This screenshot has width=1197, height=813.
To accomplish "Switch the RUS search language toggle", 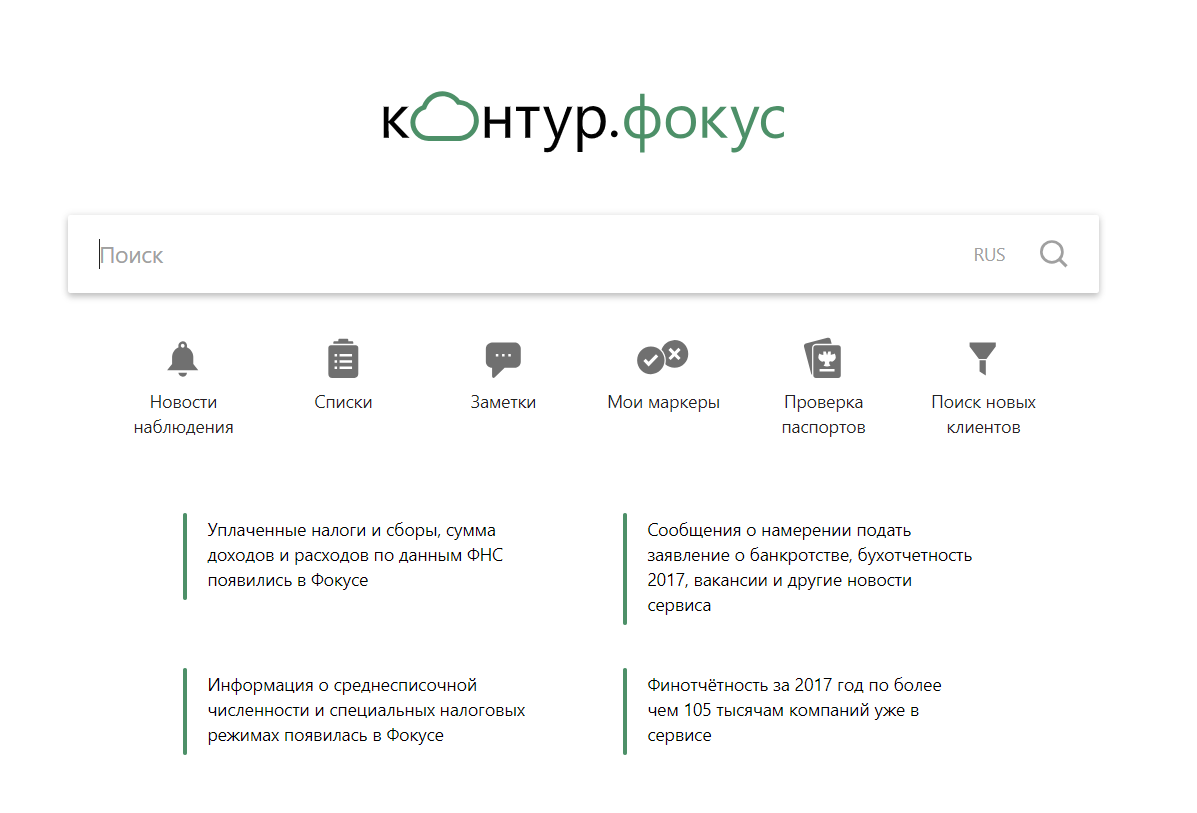I will tap(989, 255).
